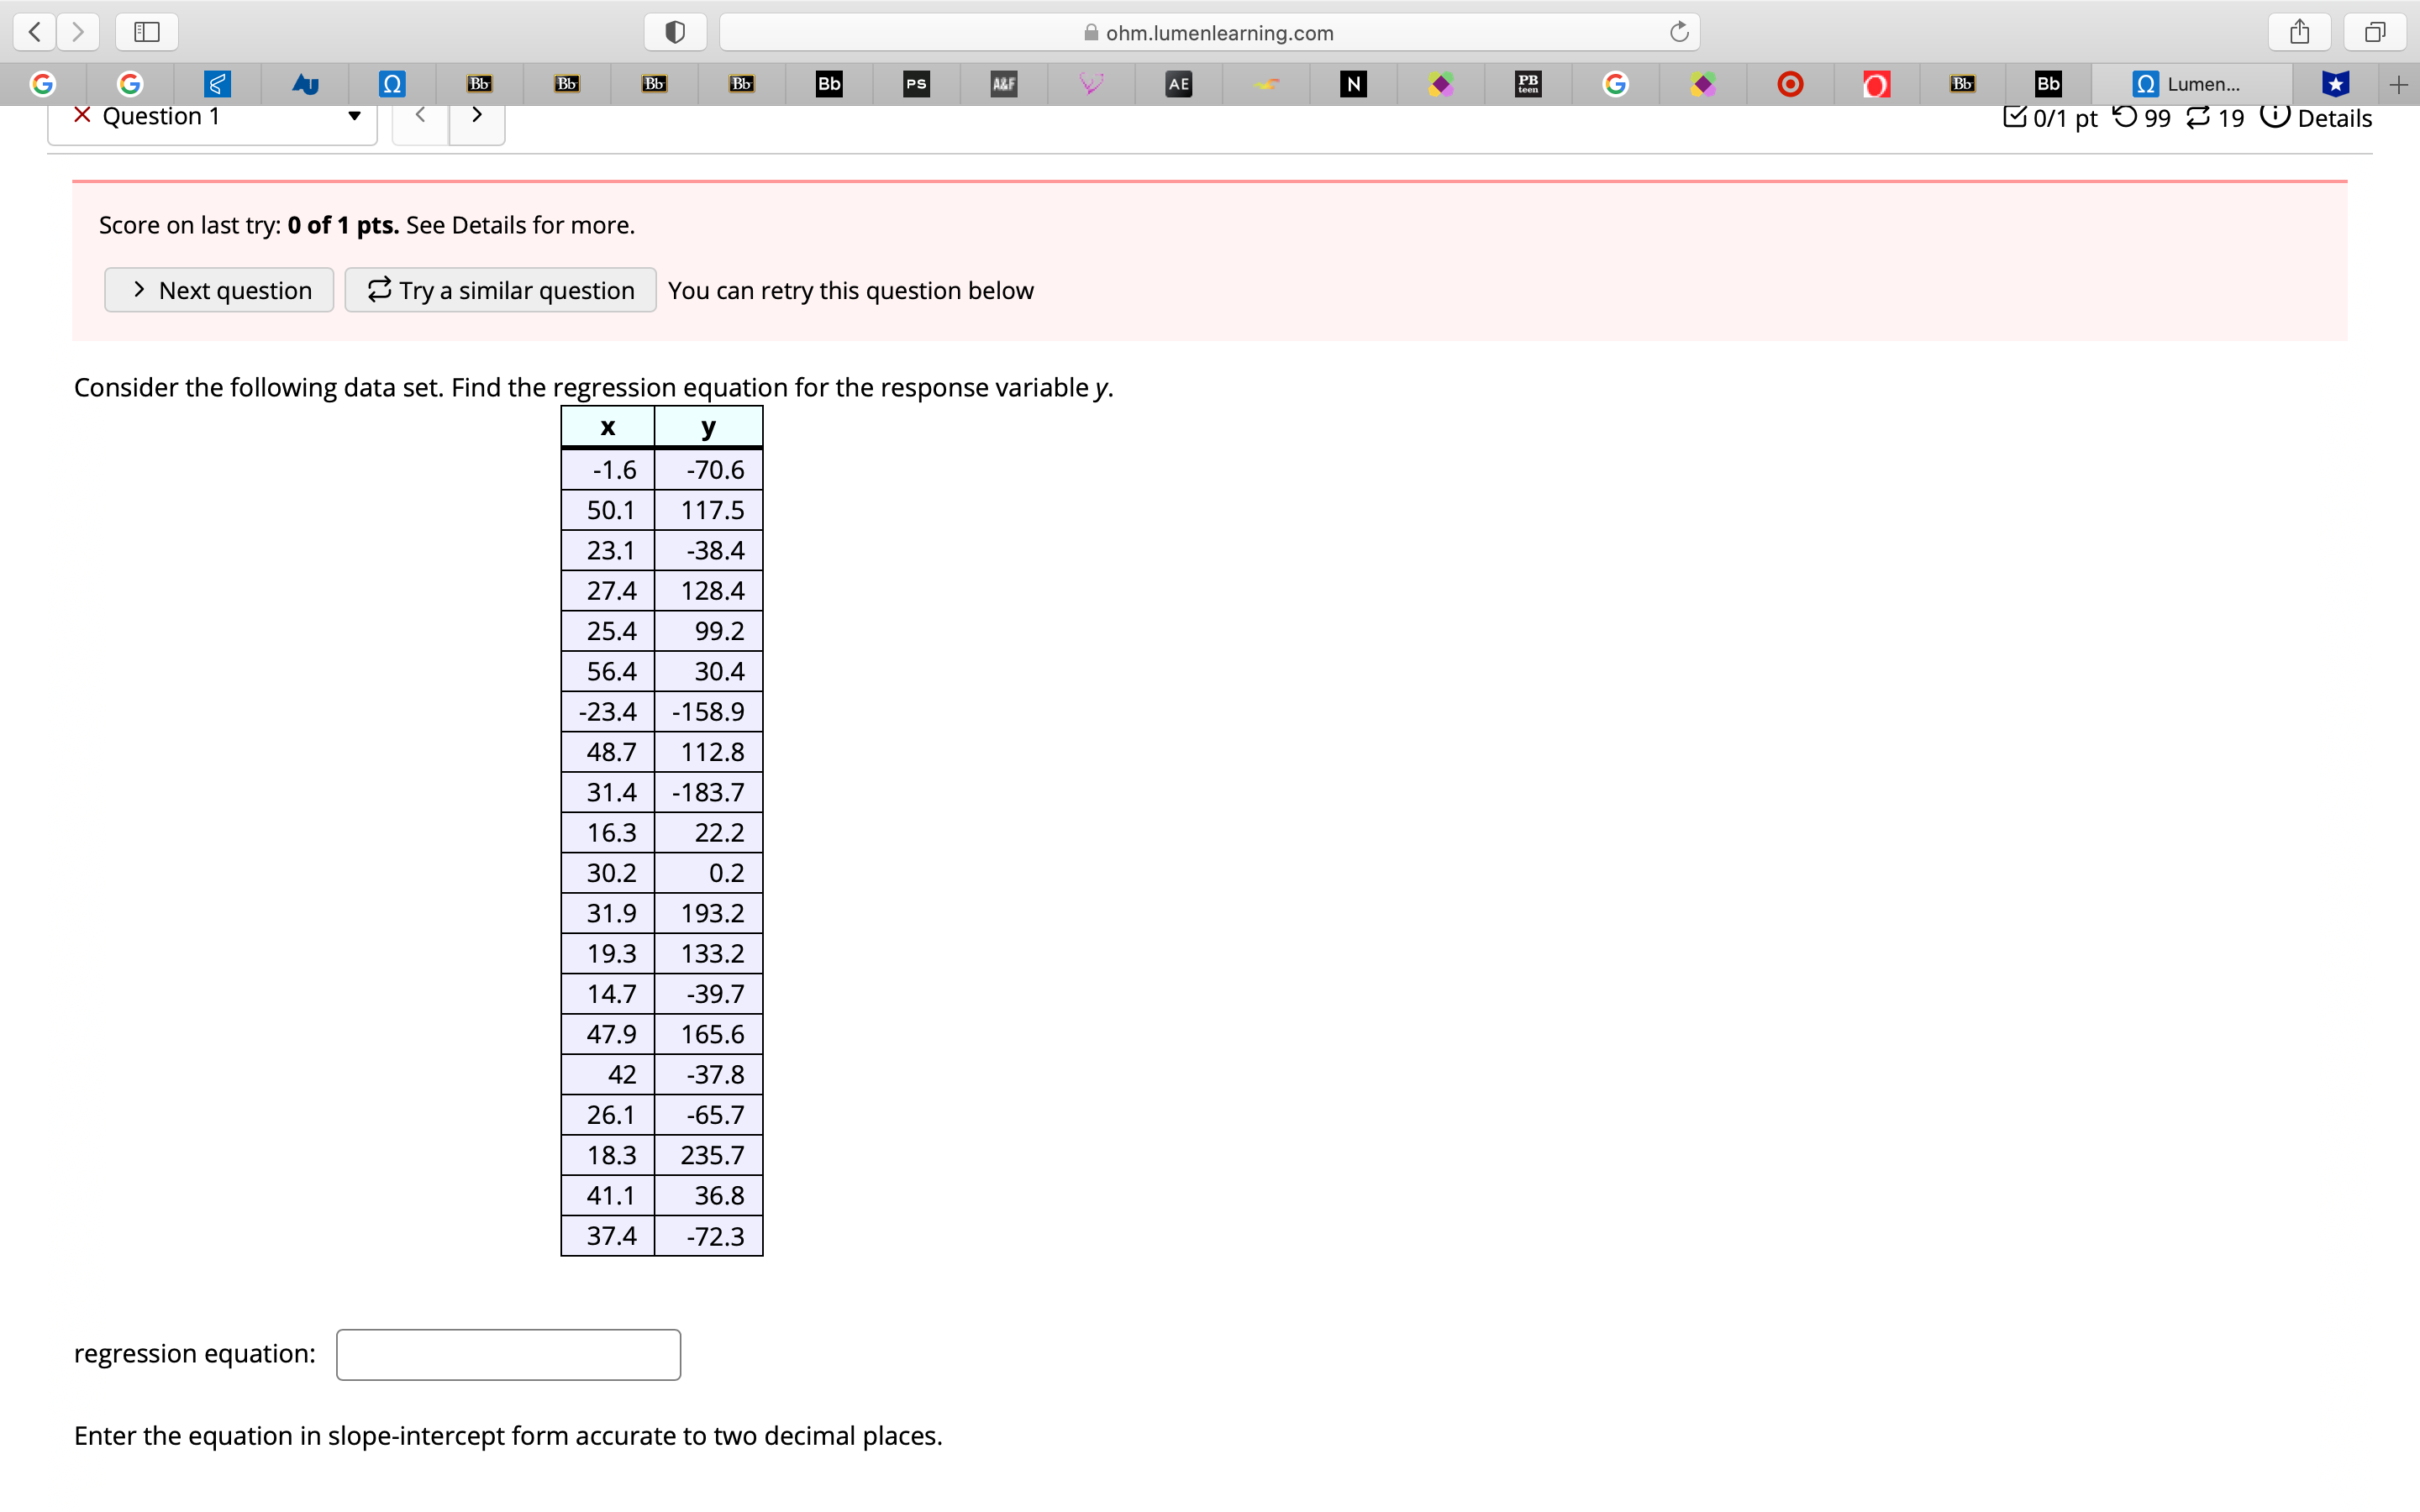This screenshot has height=1512, width=2420.
Task: Advance using the right chevron arrow
Action: (477, 114)
